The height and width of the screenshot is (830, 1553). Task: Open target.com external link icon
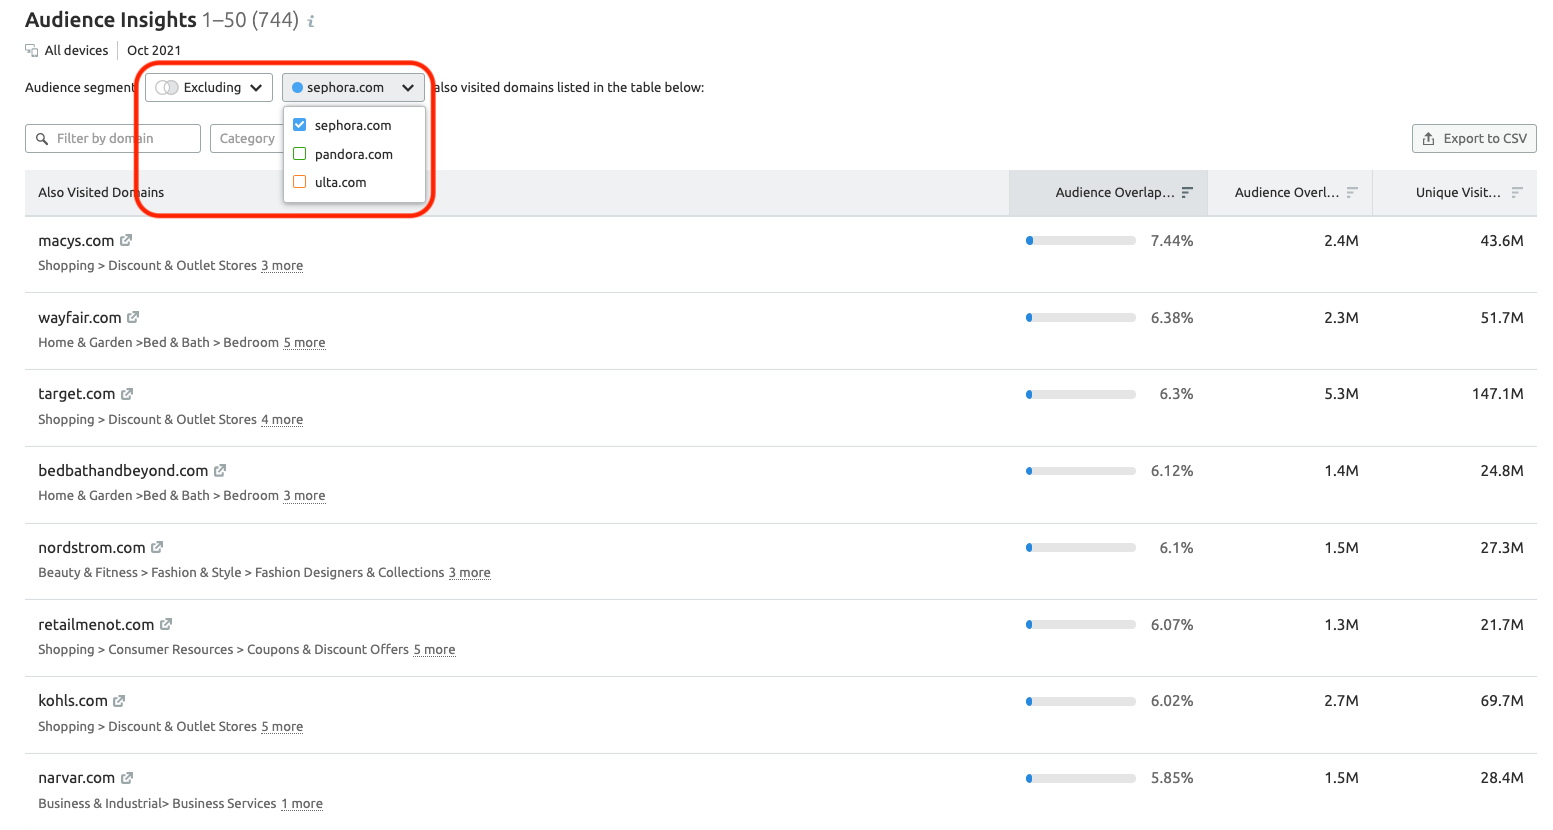127,394
